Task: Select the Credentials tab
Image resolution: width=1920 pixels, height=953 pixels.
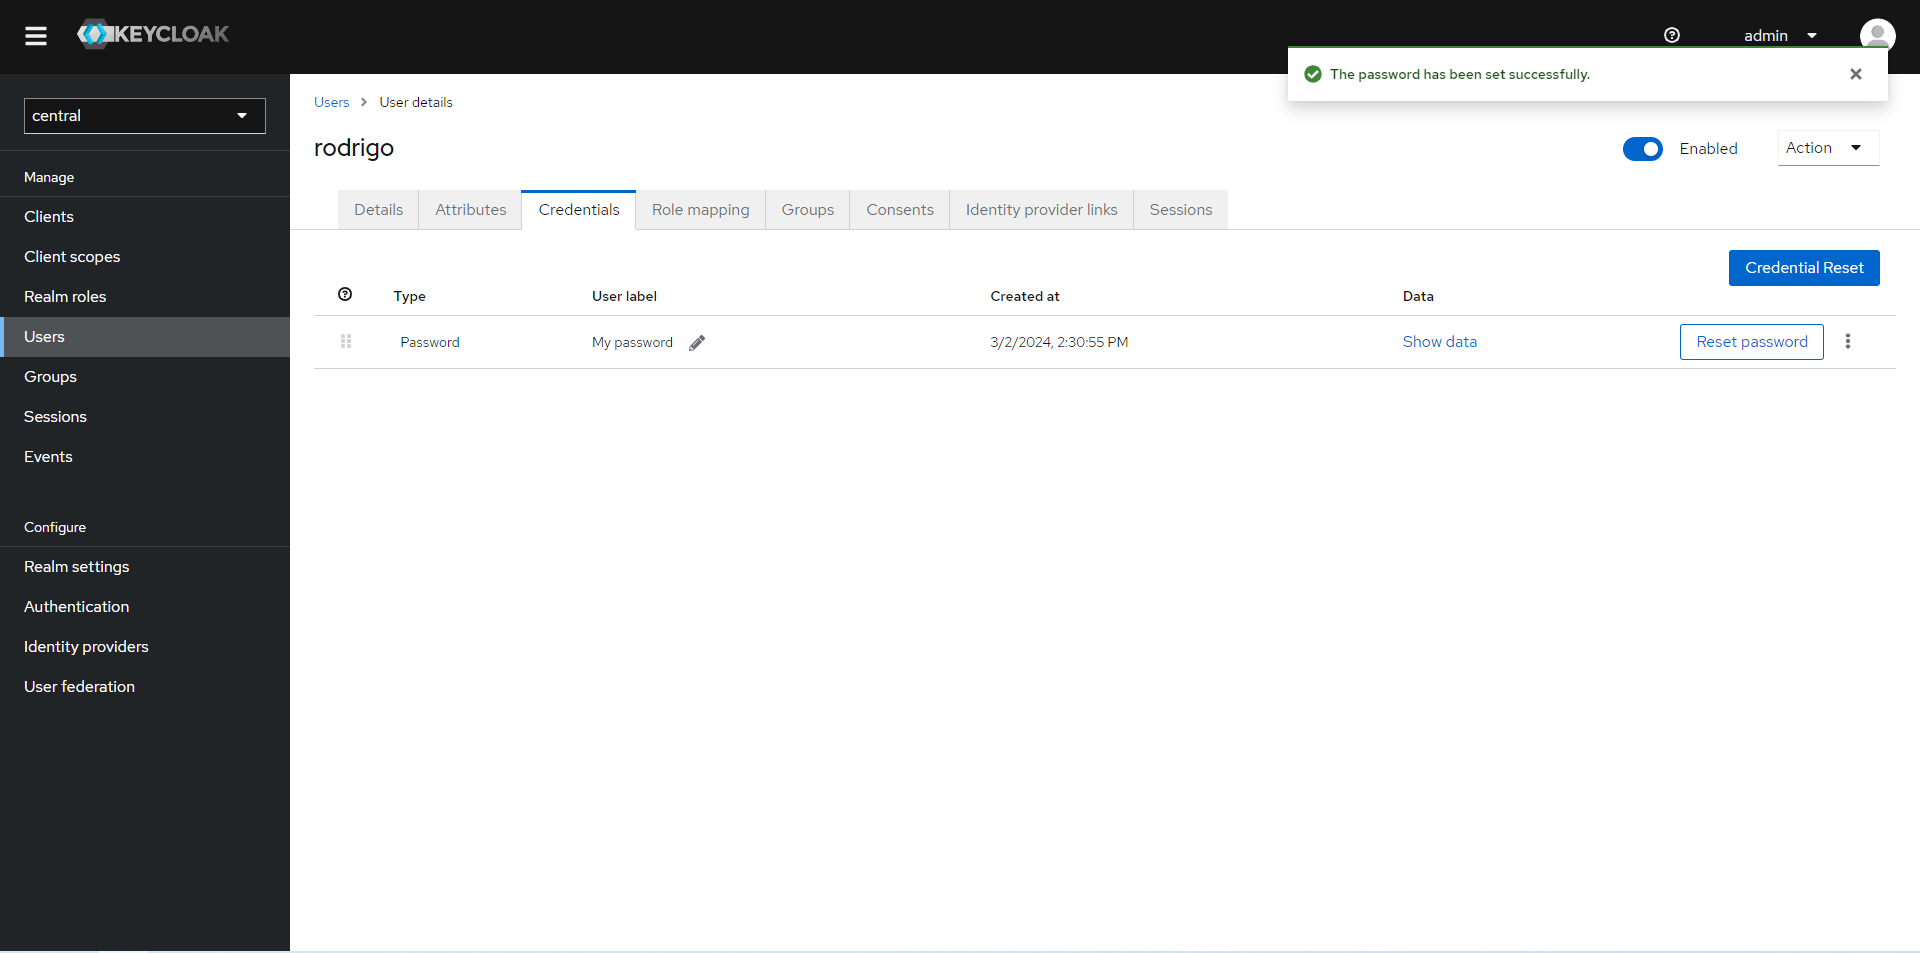Action: tap(579, 210)
